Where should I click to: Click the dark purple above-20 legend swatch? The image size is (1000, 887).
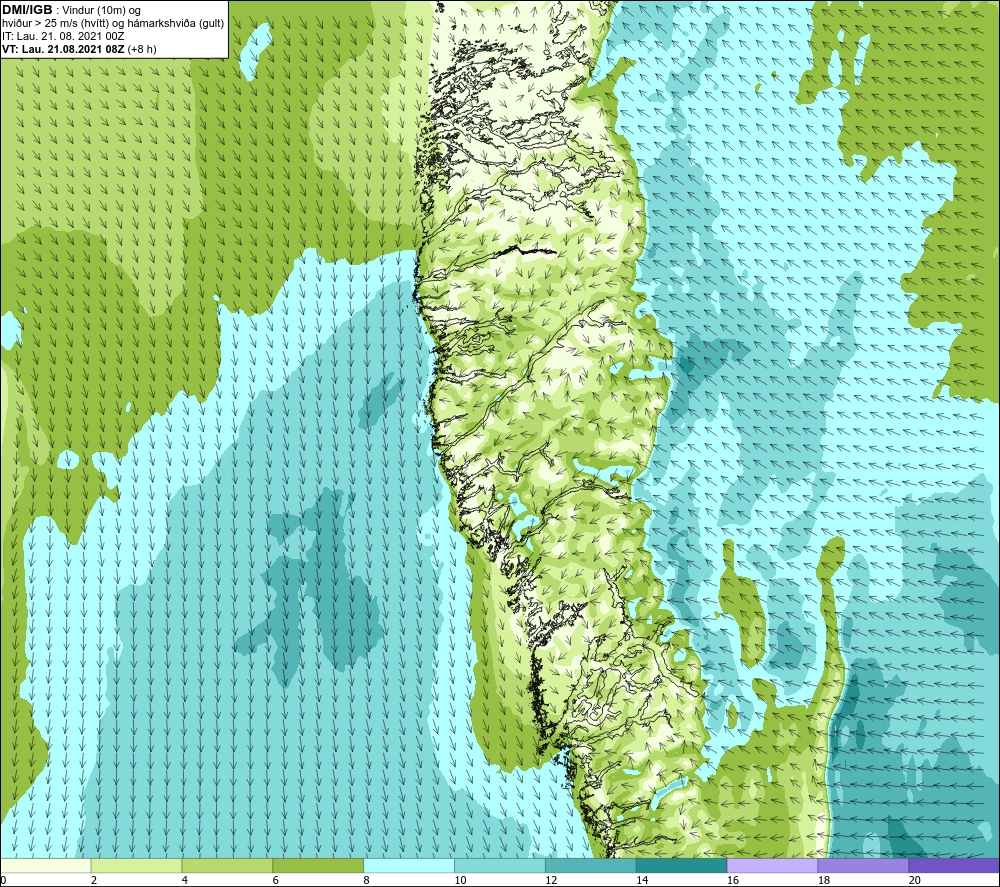[x=954, y=865]
